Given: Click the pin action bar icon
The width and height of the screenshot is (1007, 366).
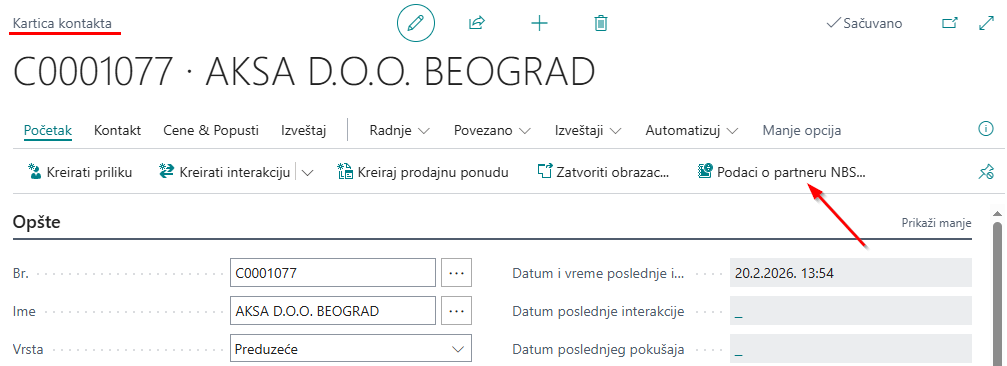Looking at the screenshot, I should coord(986,171).
